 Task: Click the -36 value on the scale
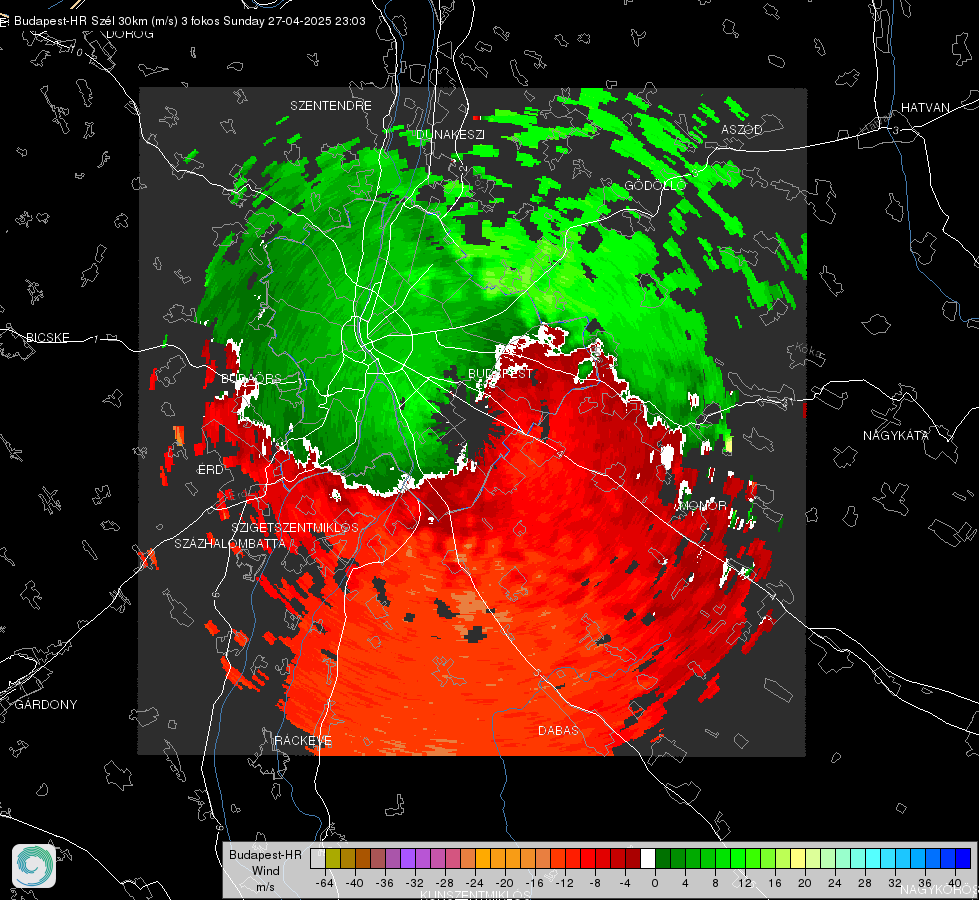pos(385,883)
